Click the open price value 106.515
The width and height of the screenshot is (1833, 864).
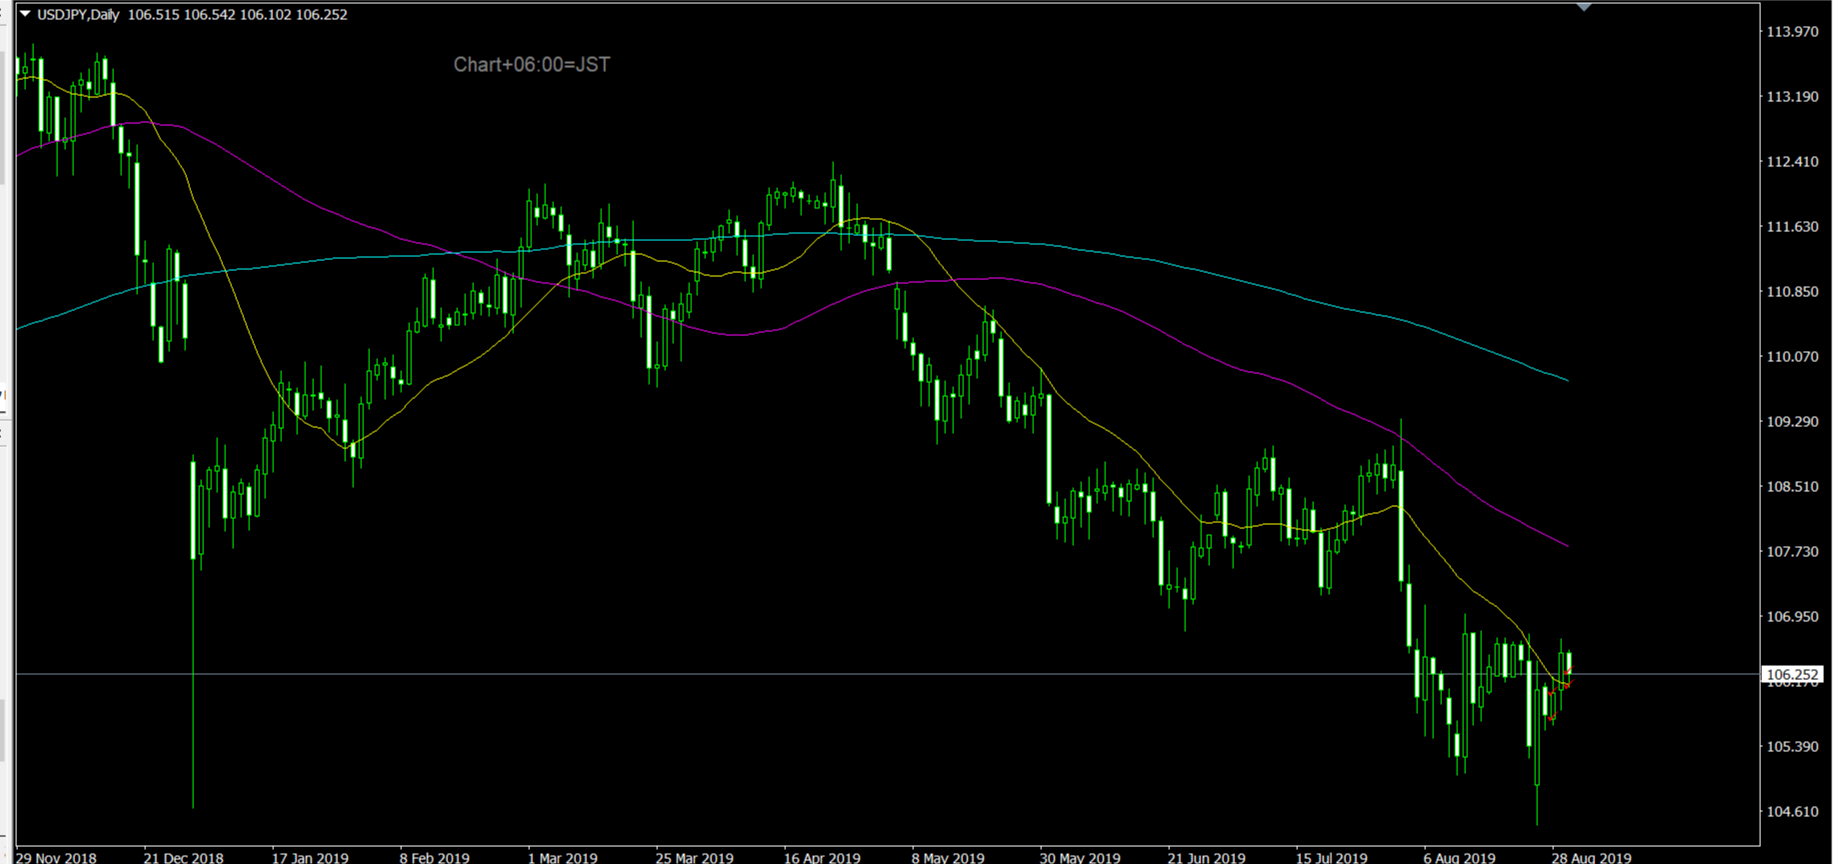tap(153, 15)
